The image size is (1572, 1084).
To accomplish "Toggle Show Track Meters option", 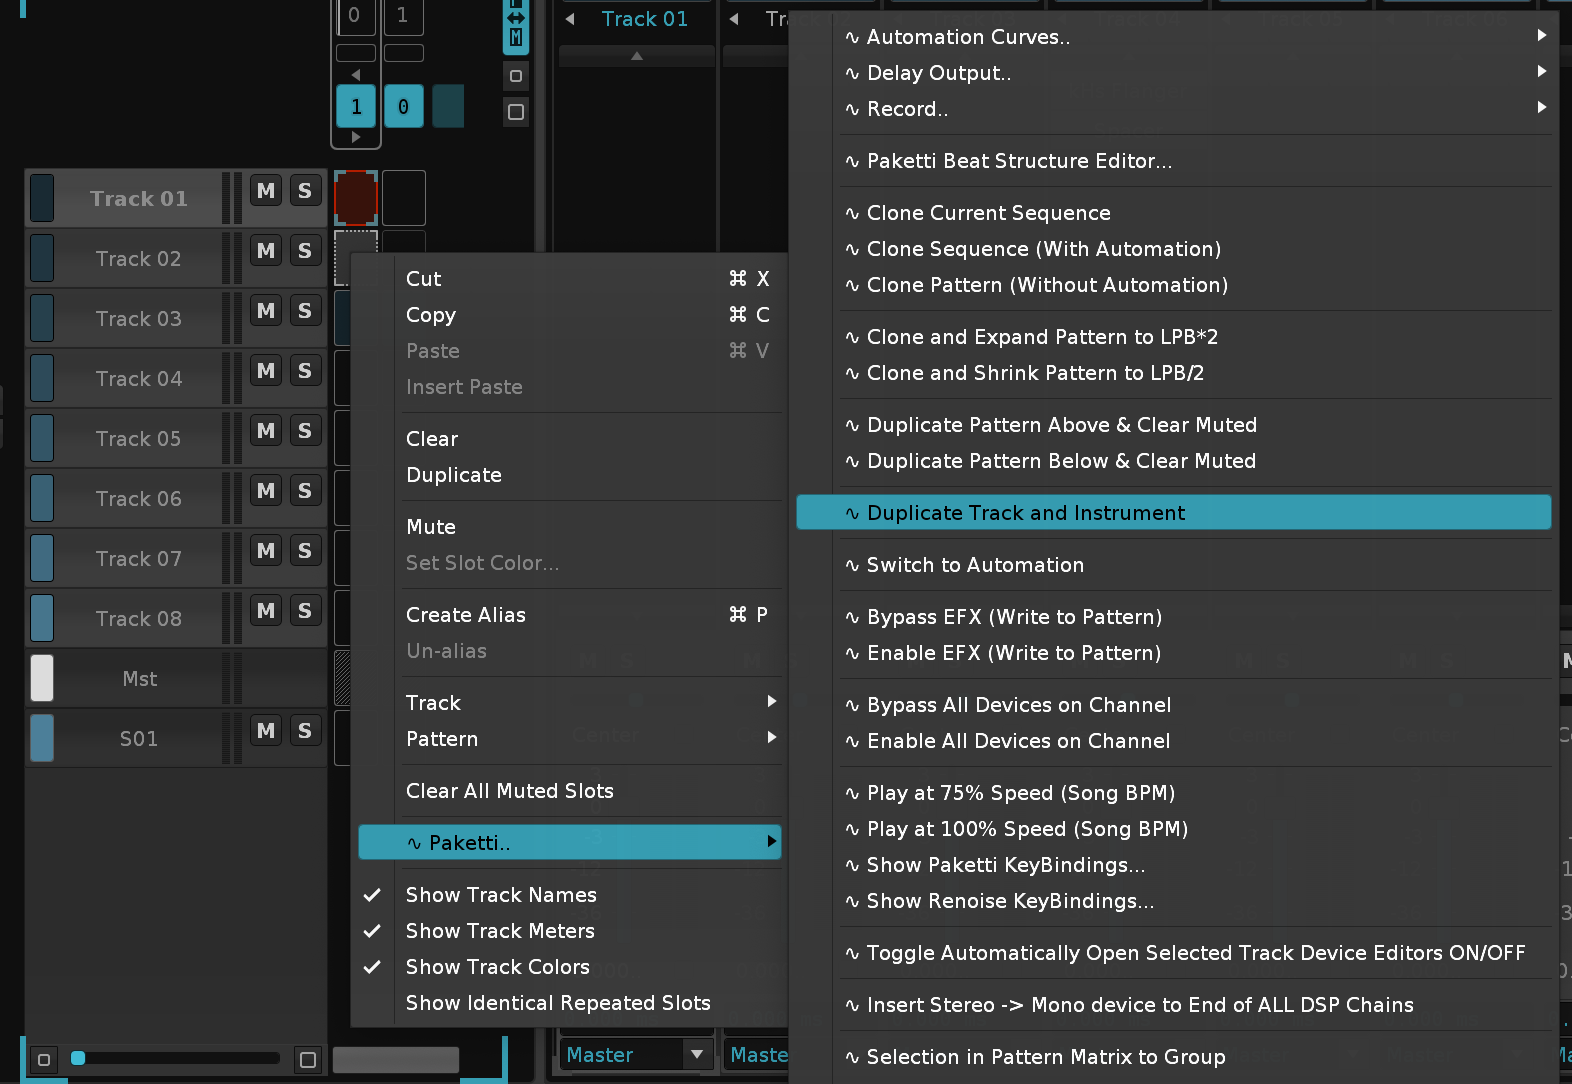I will coord(500,931).
